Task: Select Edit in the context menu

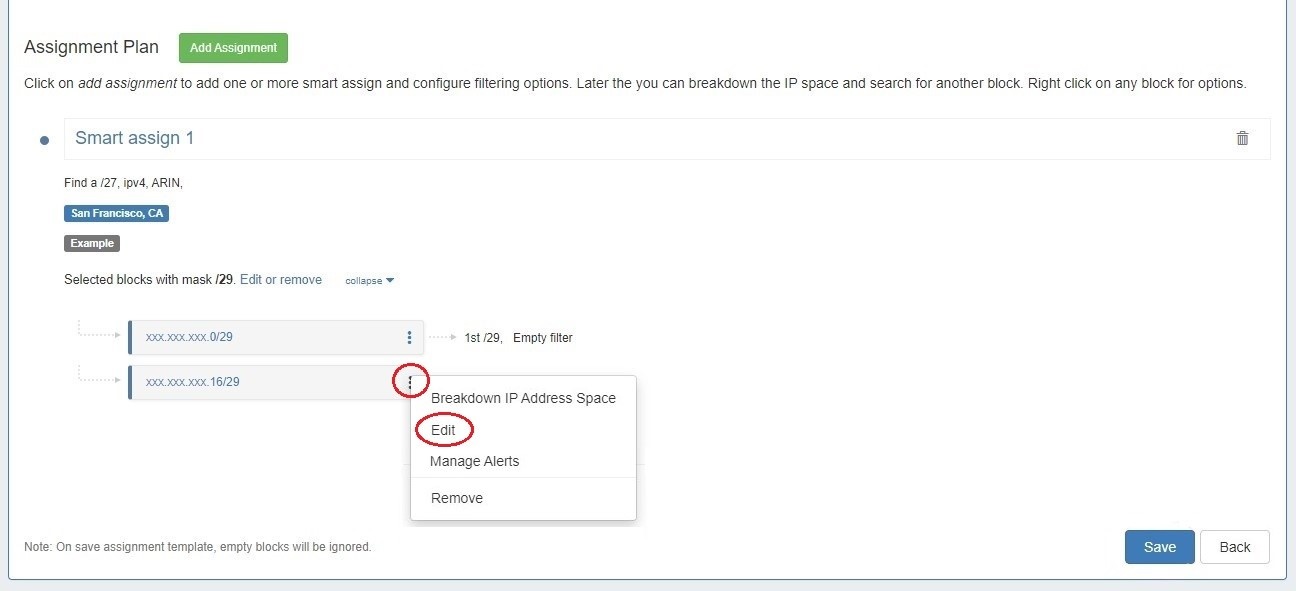Action: (443, 430)
